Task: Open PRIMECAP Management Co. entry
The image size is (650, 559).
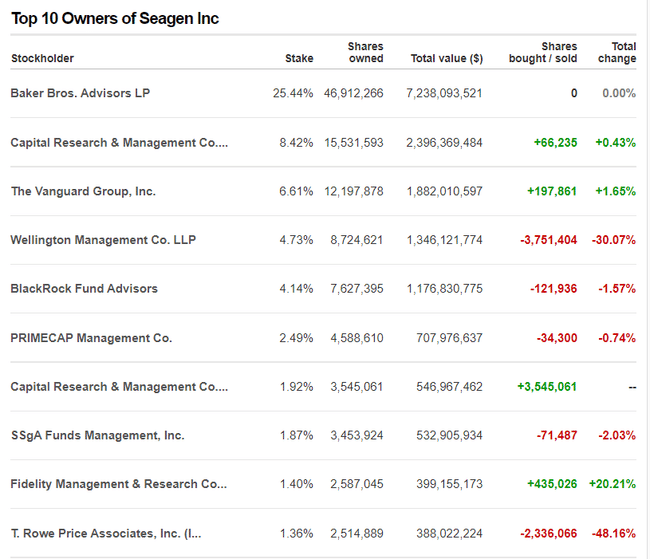Action: click(91, 338)
